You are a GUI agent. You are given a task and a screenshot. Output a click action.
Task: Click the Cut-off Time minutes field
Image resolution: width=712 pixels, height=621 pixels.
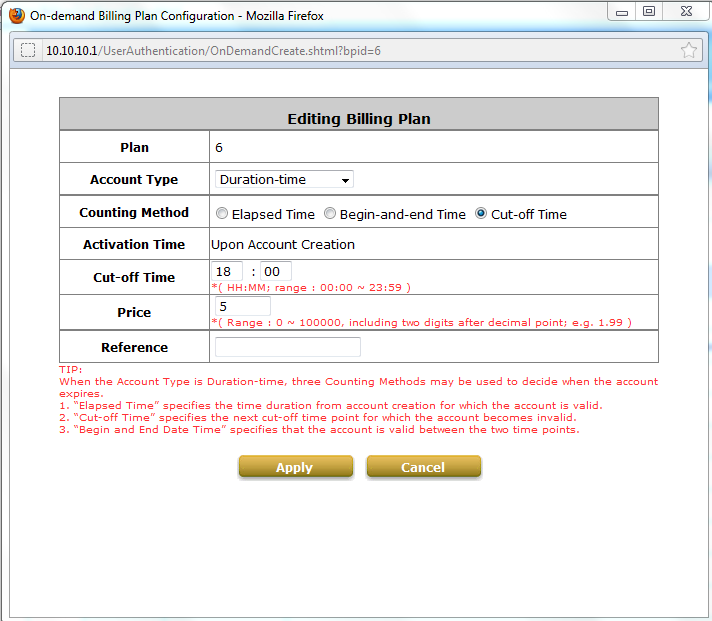[x=276, y=271]
